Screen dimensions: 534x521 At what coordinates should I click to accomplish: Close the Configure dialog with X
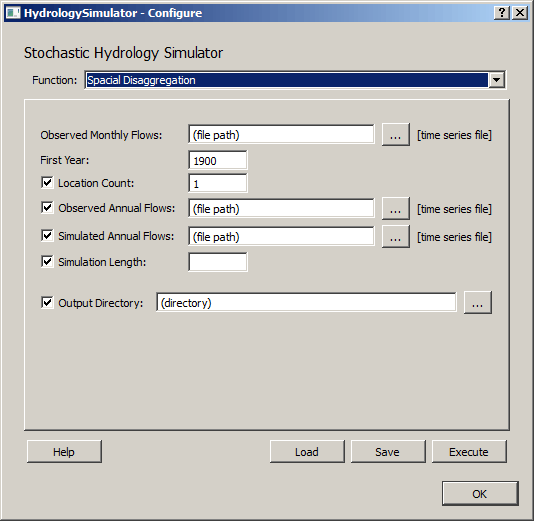pos(520,13)
